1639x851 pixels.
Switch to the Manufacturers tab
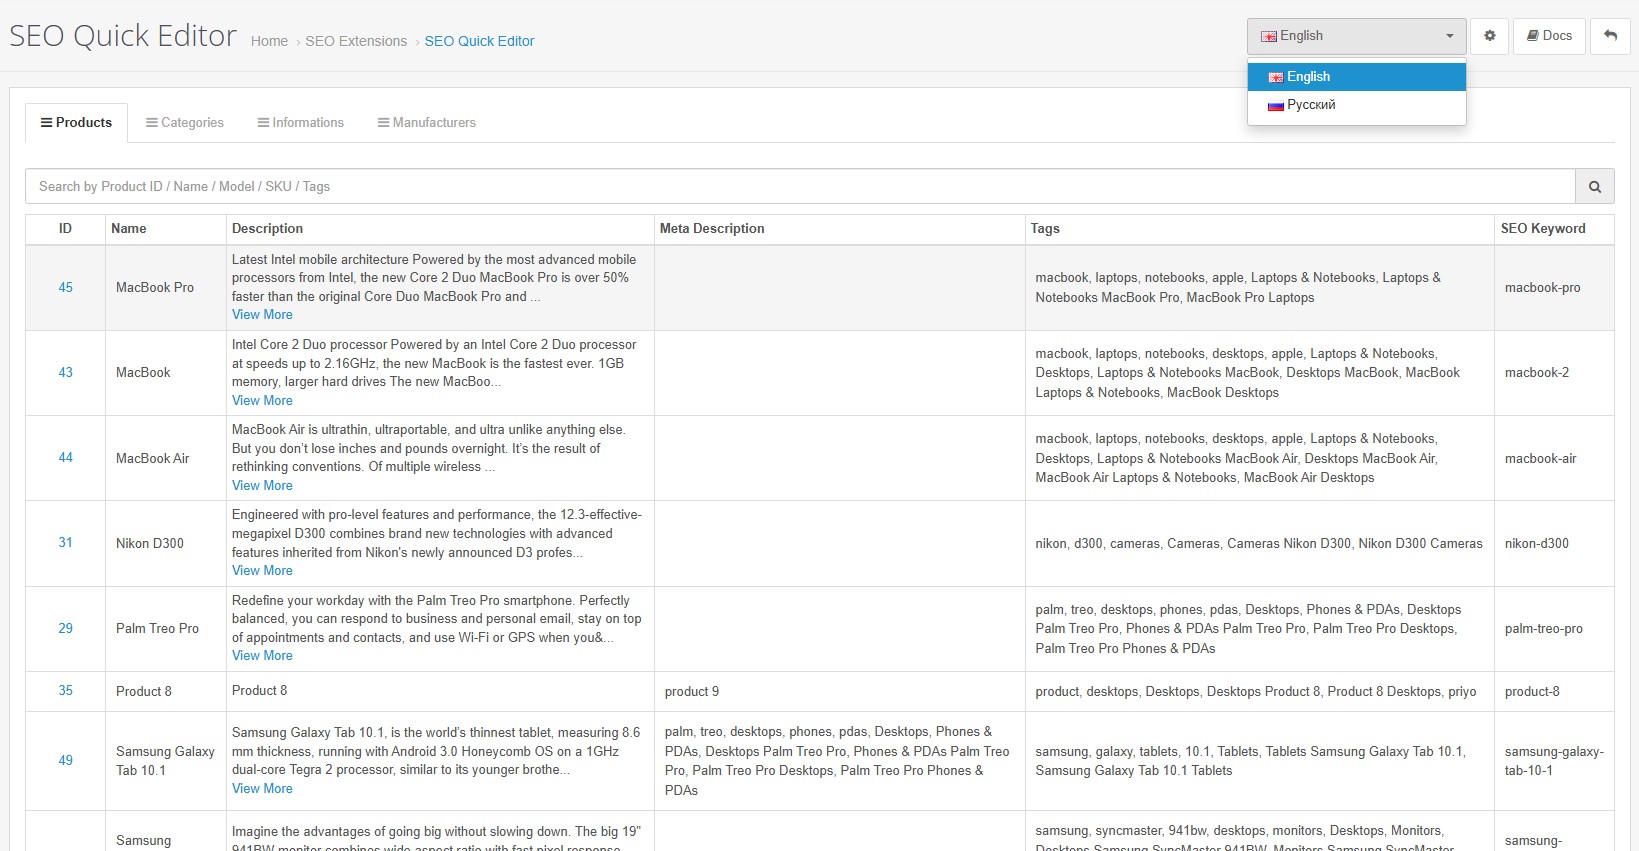[x=427, y=123]
